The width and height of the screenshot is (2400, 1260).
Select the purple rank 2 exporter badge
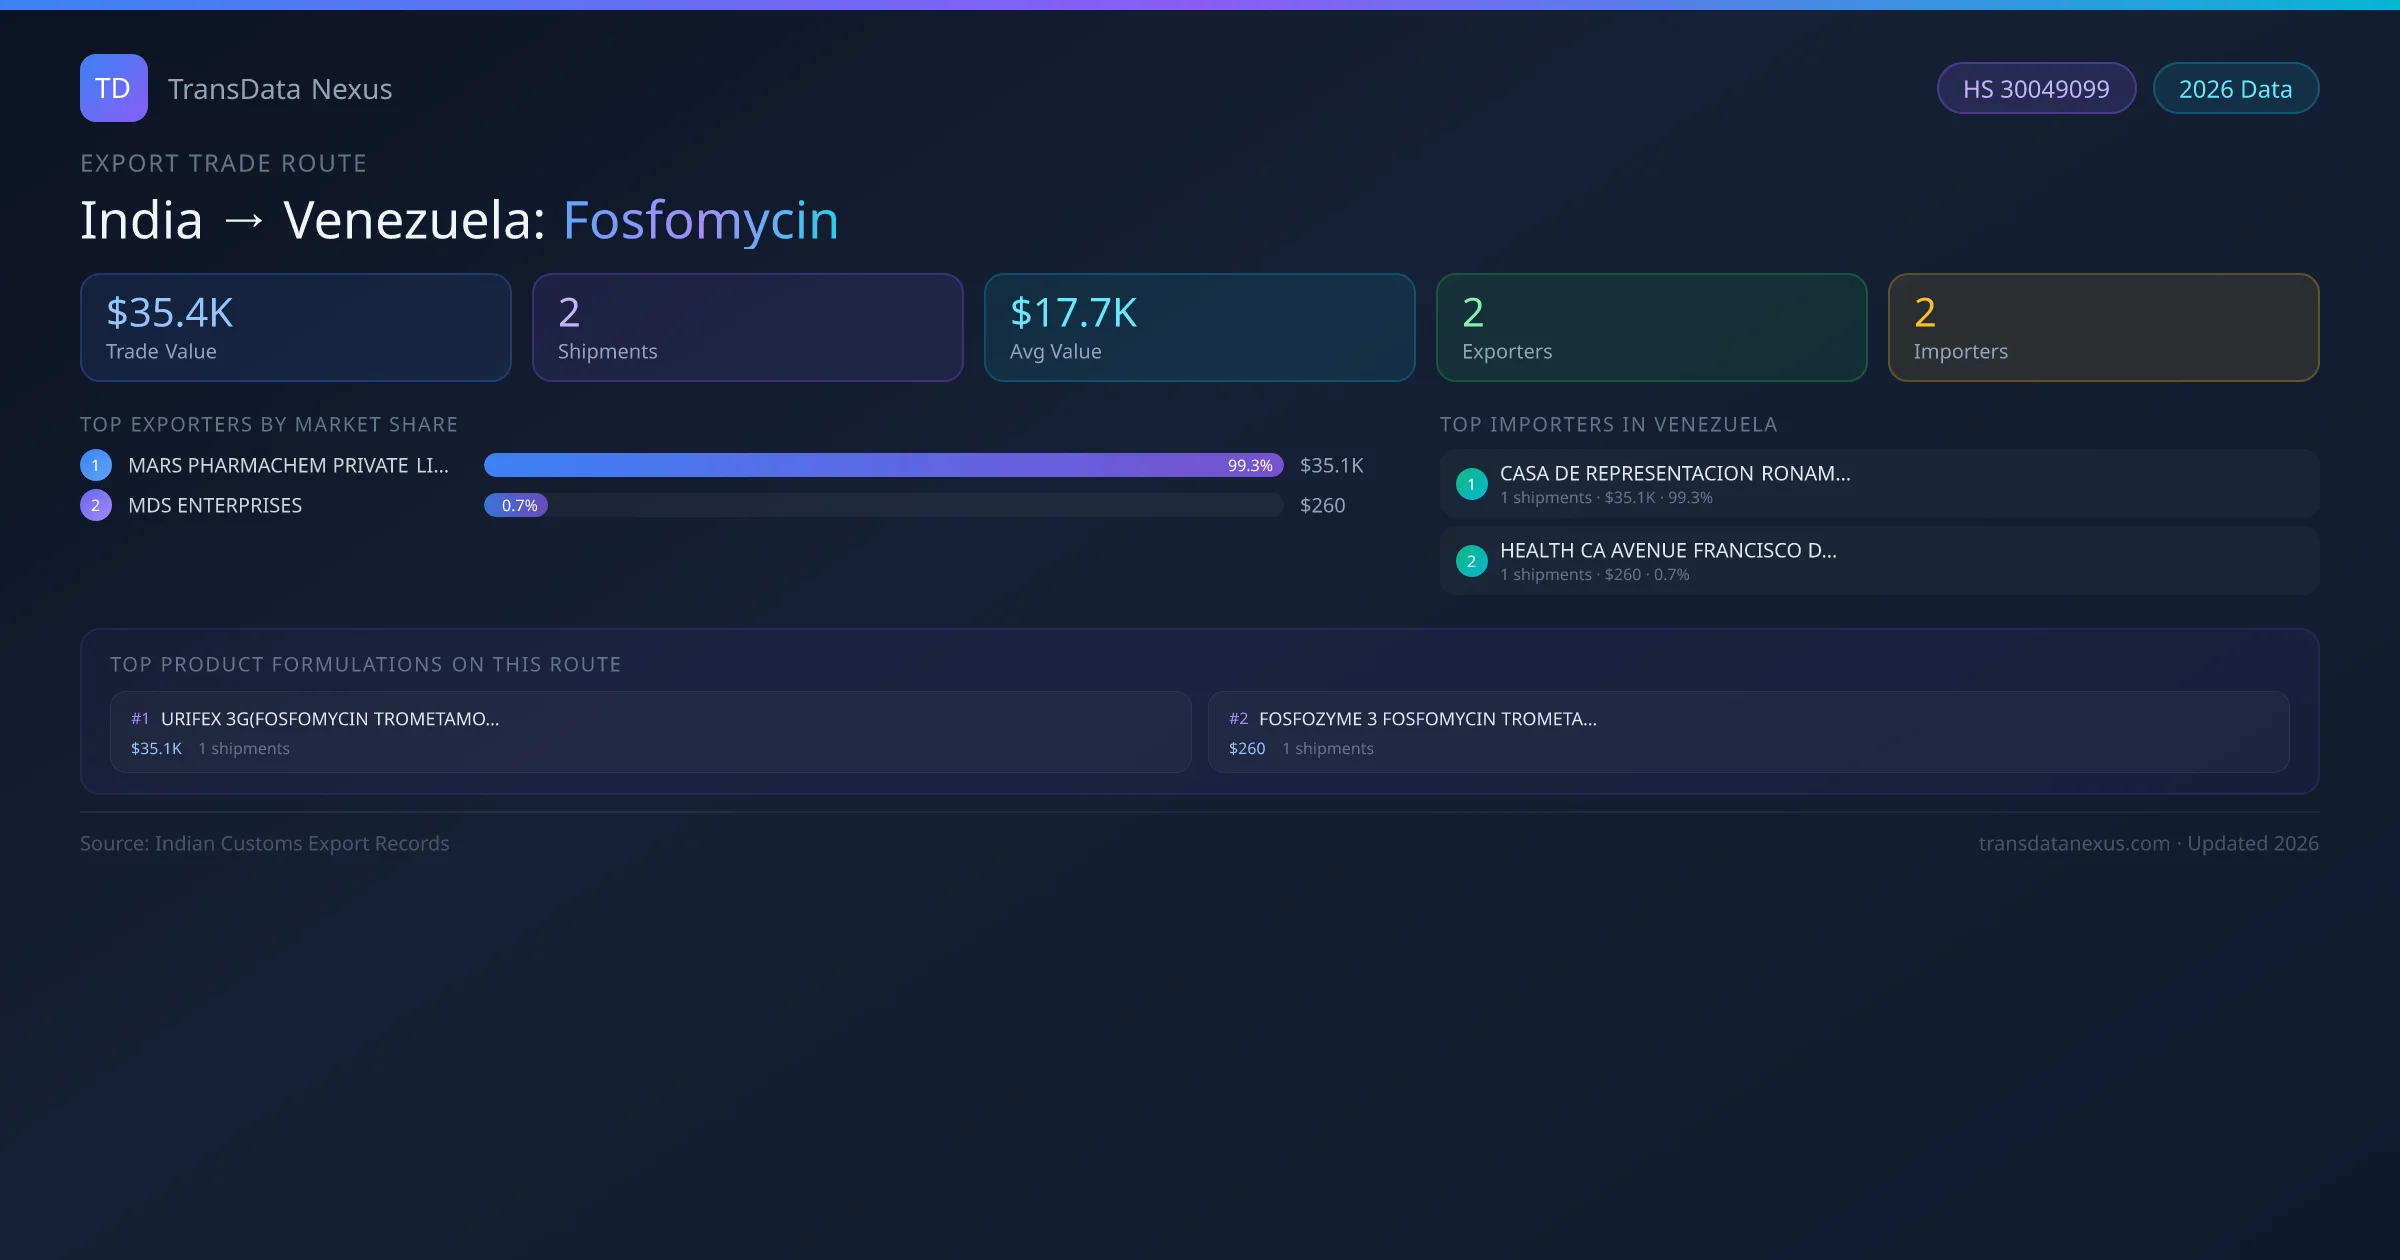click(96, 505)
